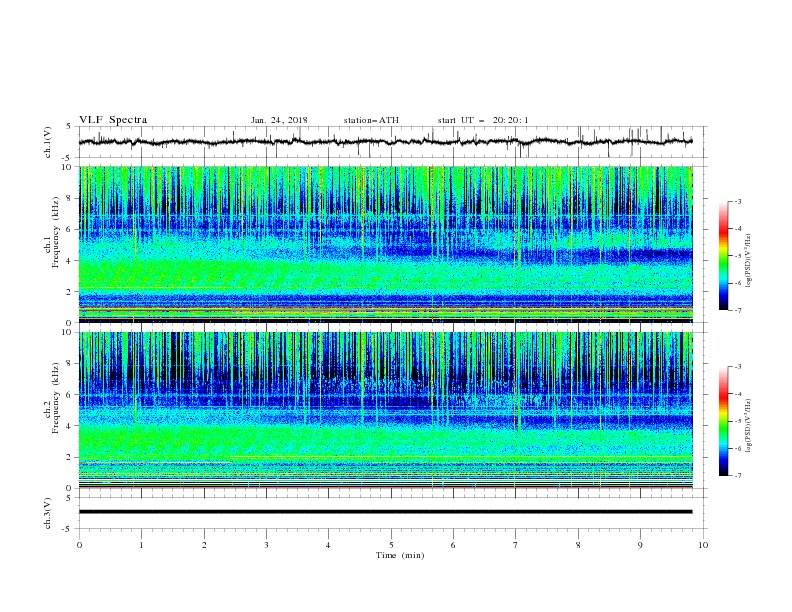Click the "start UT = 20:20:1" text
The height and width of the screenshot is (612, 792).
(483, 120)
